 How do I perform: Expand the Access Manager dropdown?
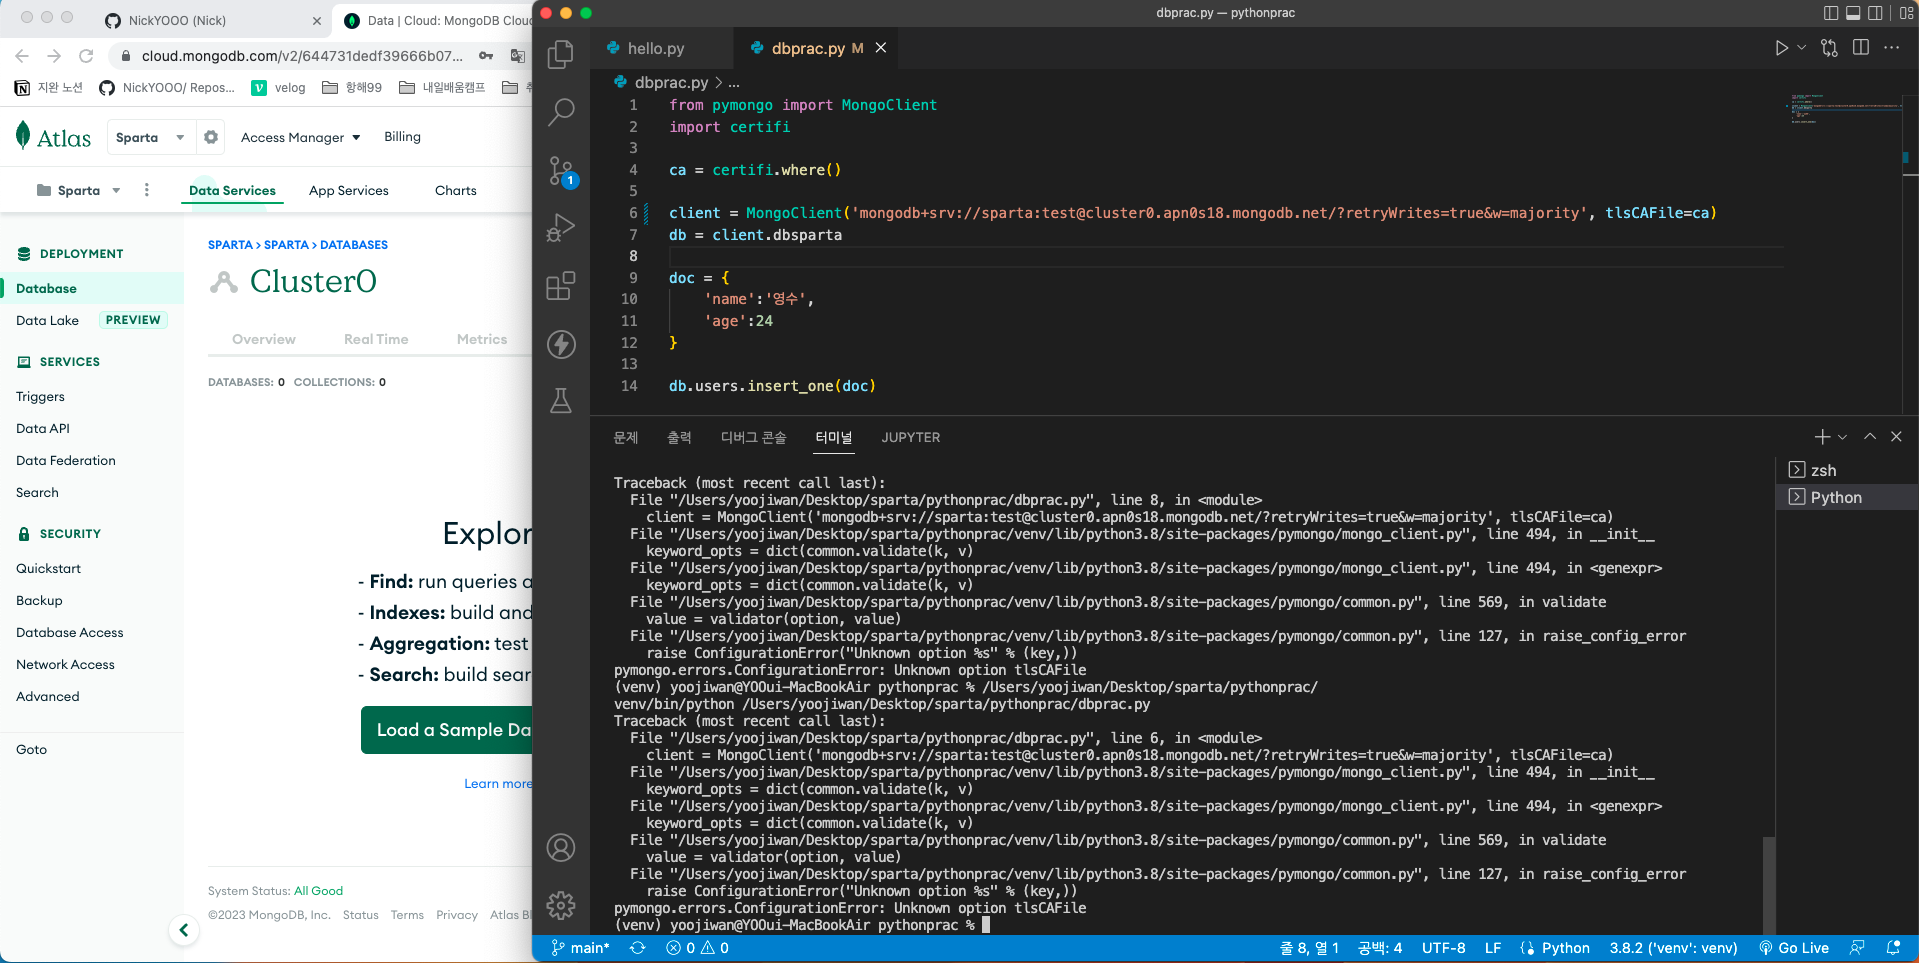tap(300, 137)
